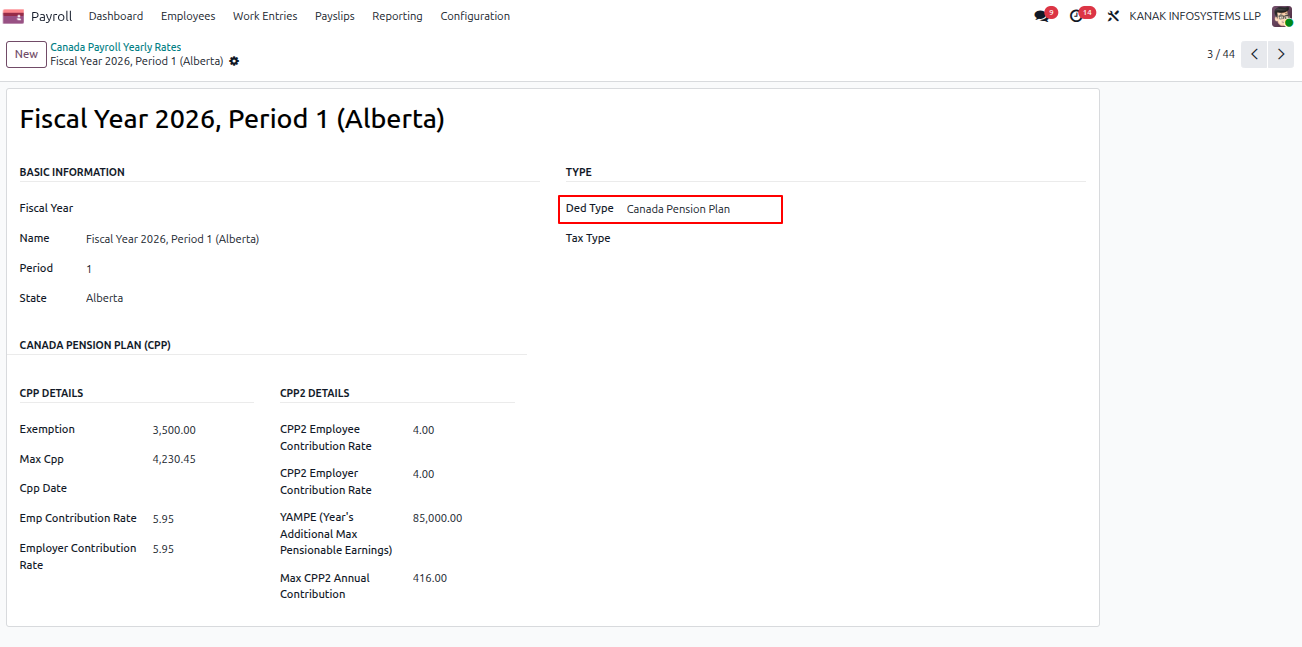Click the record counter 3 / 44
Image resolution: width=1302 pixels, height=647 pixels.
coord(1221,54)
